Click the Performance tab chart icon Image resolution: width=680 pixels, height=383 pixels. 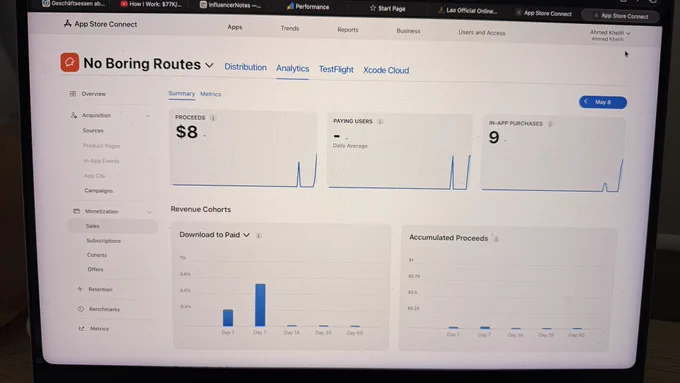point(291,7)
